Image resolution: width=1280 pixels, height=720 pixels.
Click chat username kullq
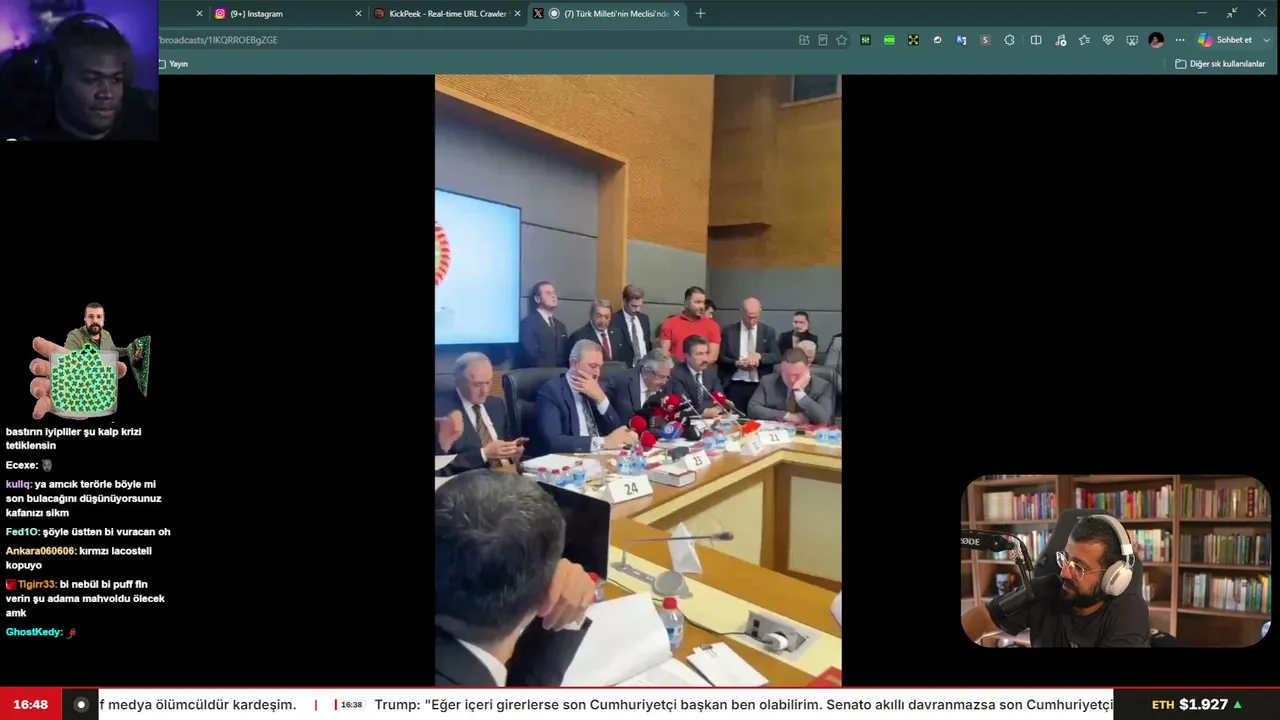18,484
